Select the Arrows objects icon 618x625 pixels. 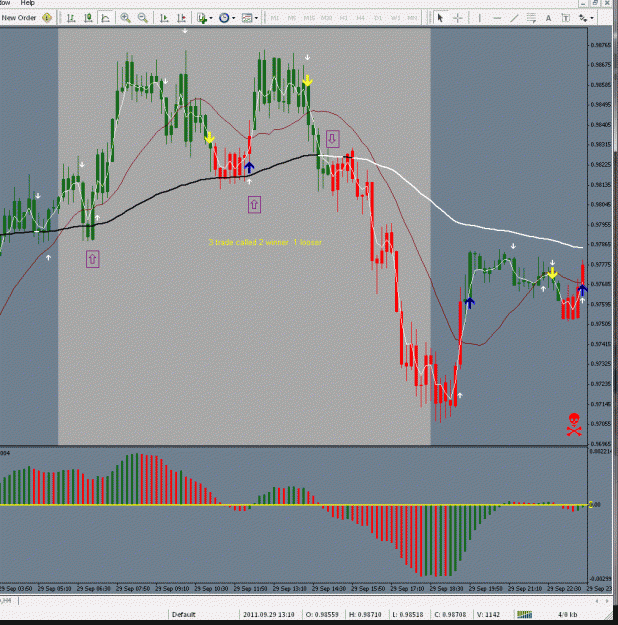click(x=583, y=18)
